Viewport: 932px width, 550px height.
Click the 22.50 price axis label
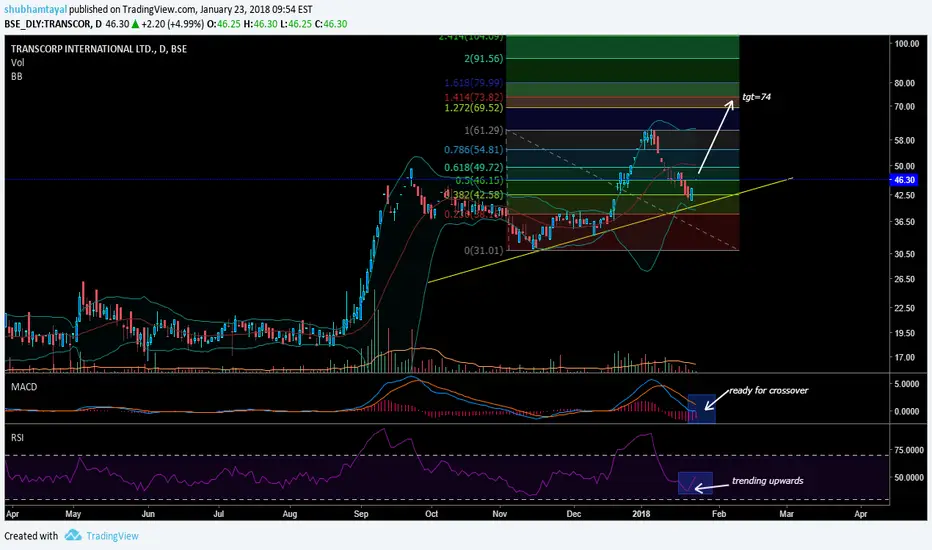(x=906, y=308)
